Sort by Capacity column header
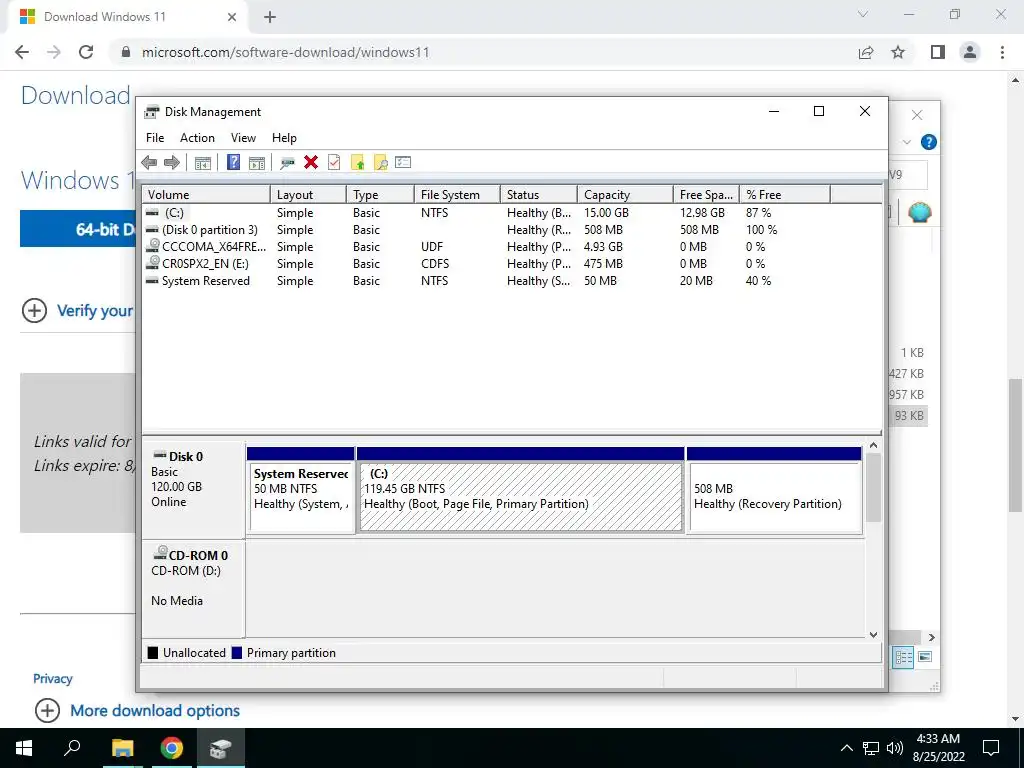Screen dimensions: 1024x768 tap(625, 195)
